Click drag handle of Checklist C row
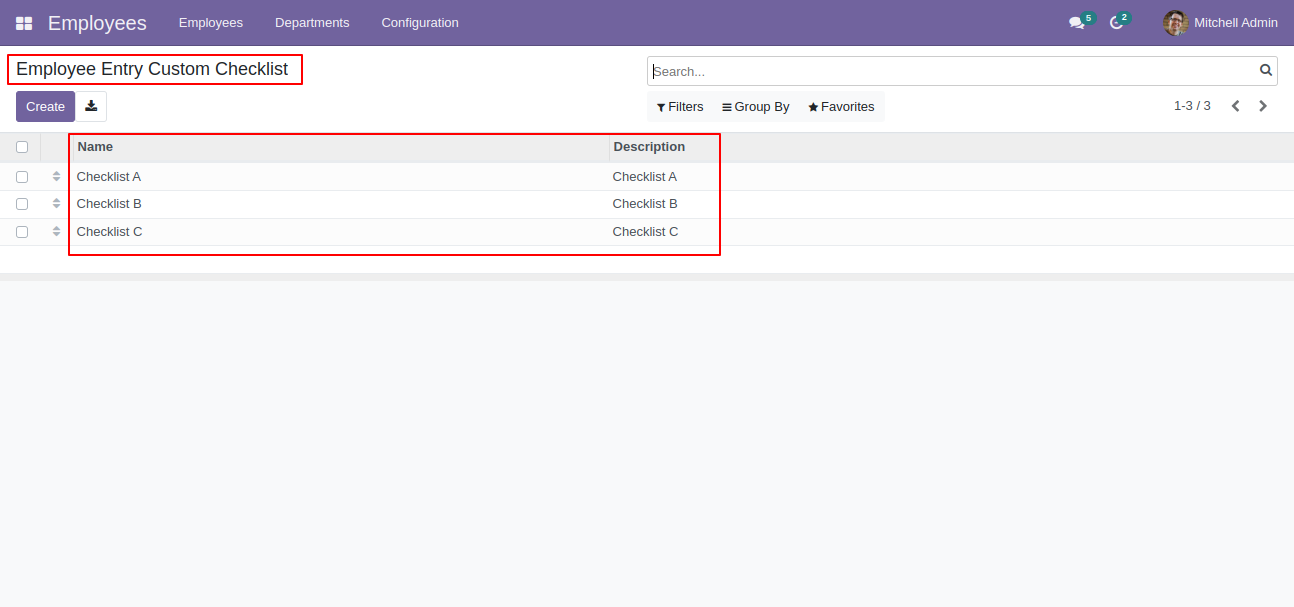 click(x=56, y=232)
